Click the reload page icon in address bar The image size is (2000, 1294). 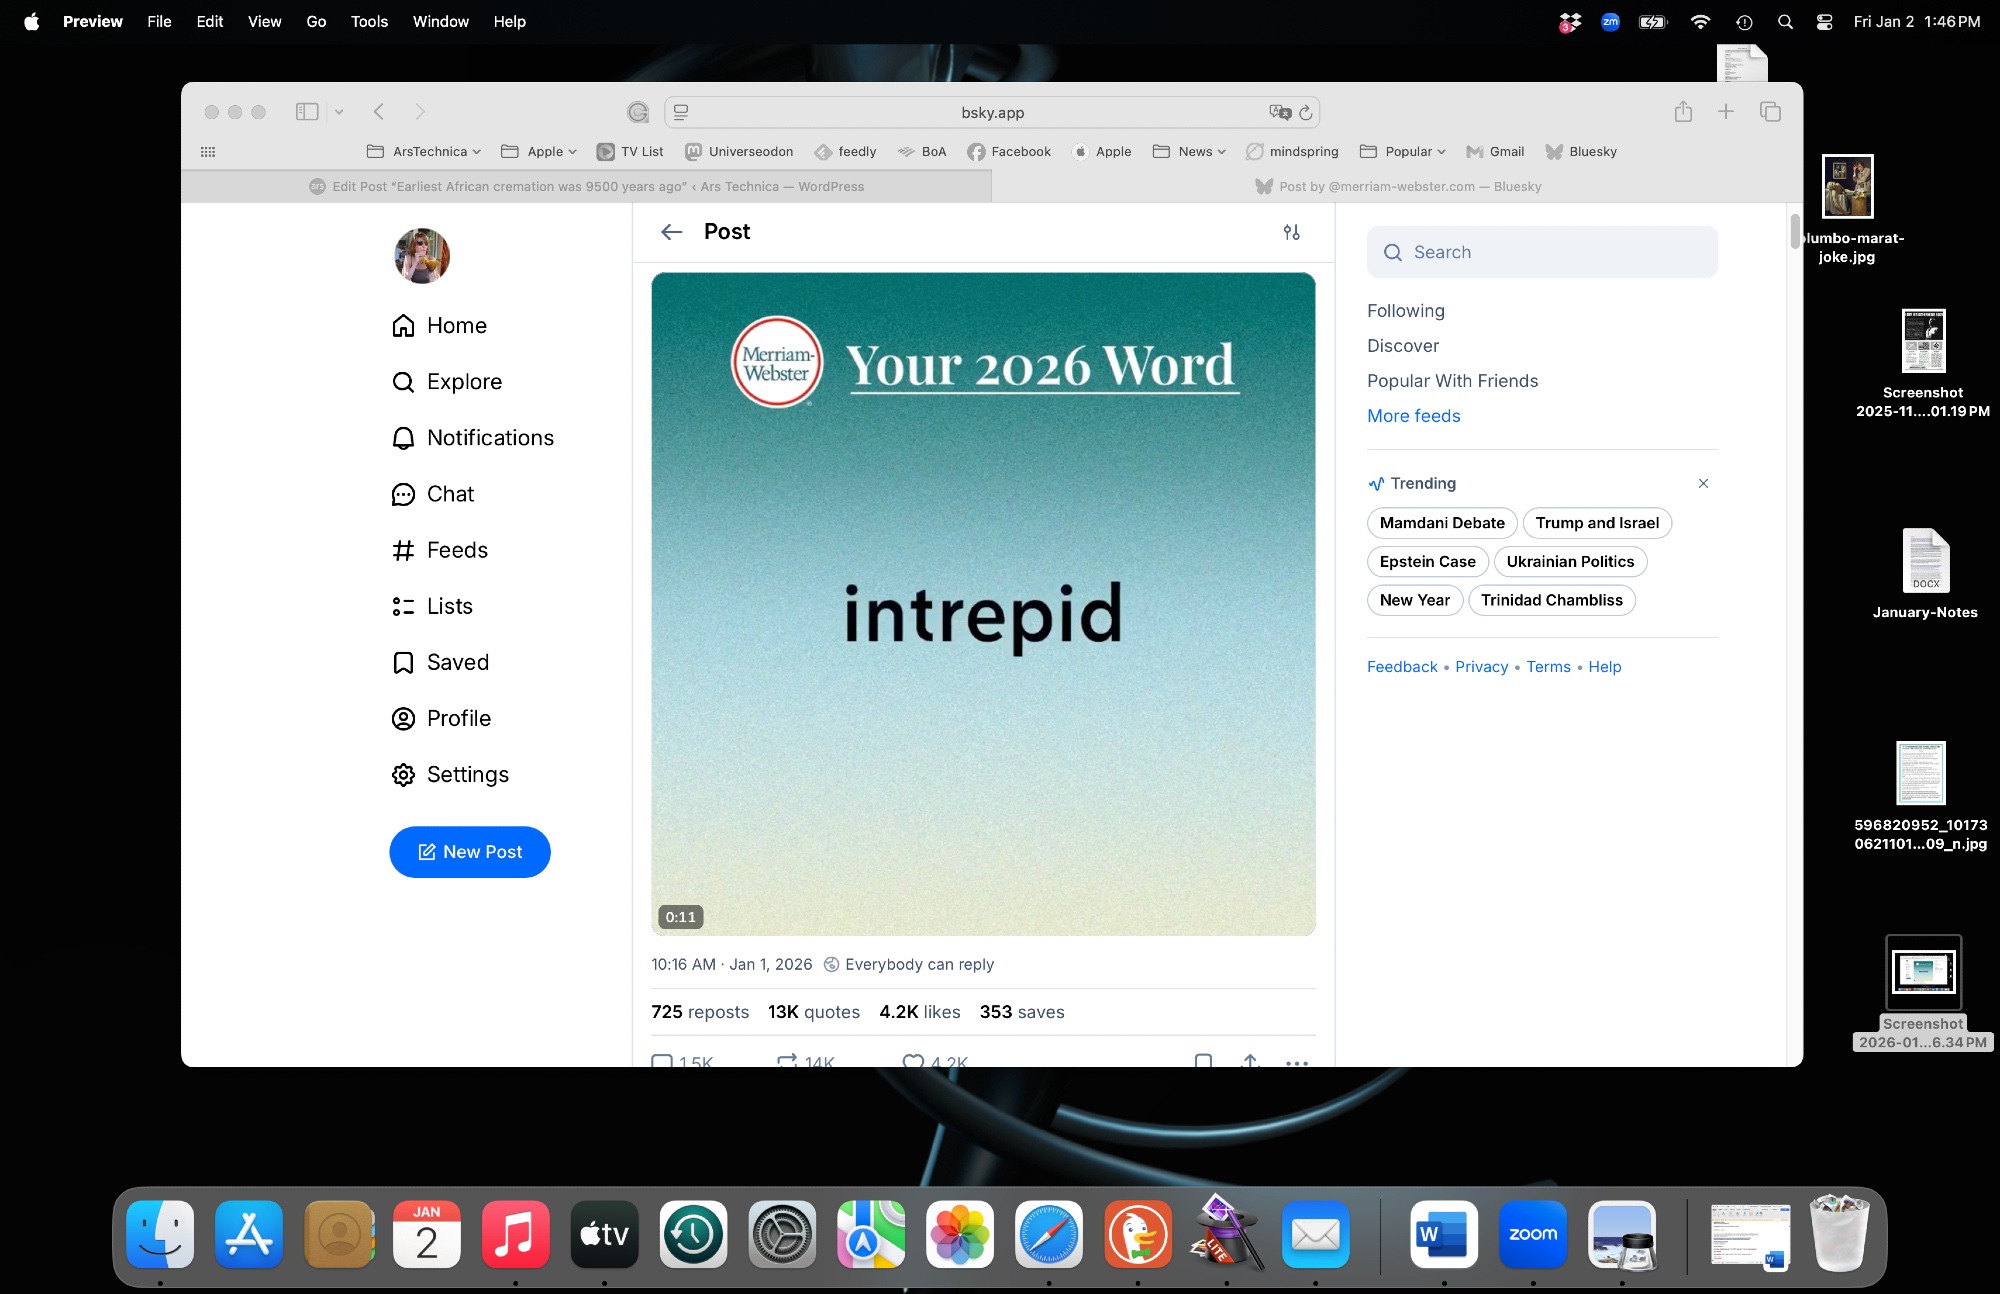tap(1305, 113)
